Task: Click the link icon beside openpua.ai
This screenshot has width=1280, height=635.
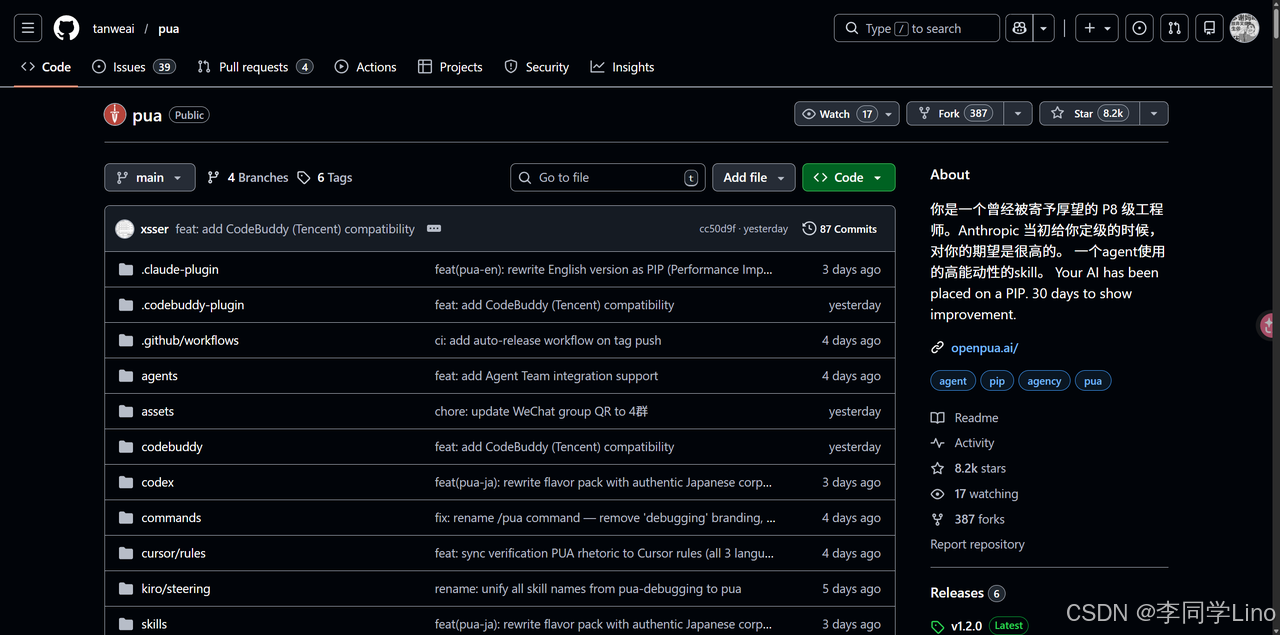Action: tap(937, 348)
